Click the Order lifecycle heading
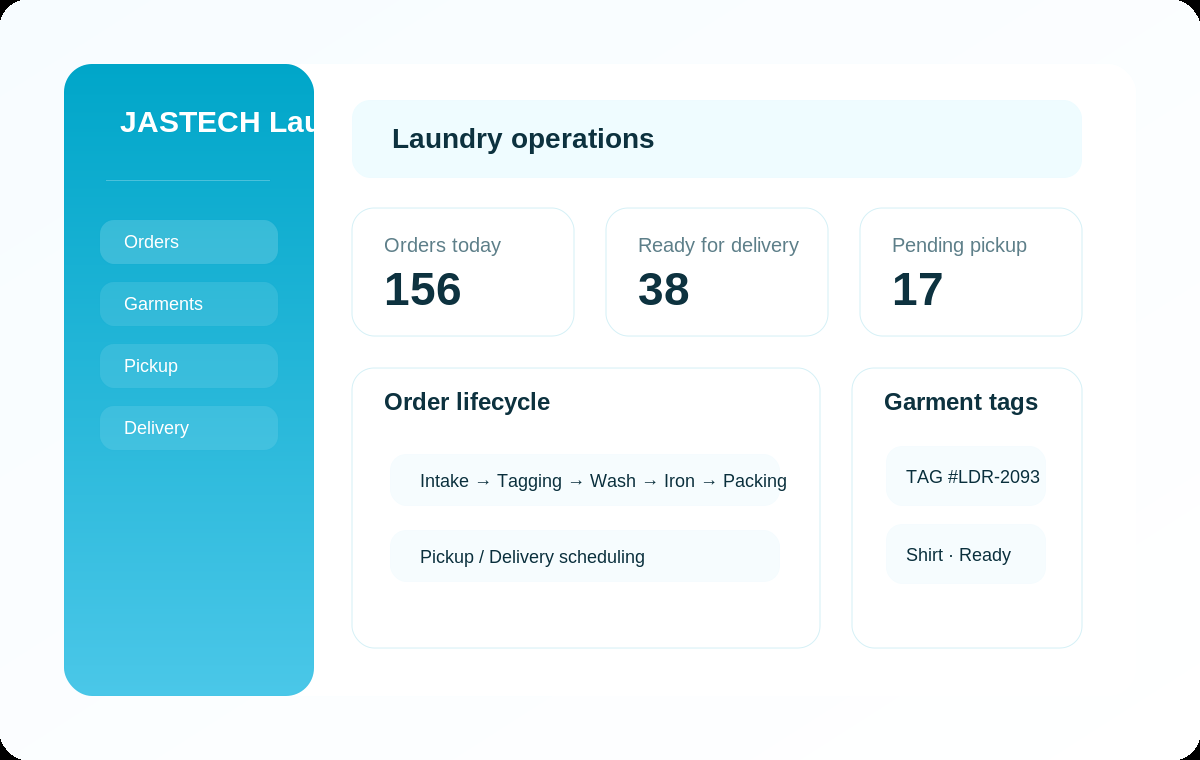This screenshot has width=1200, height=760. 467,402
